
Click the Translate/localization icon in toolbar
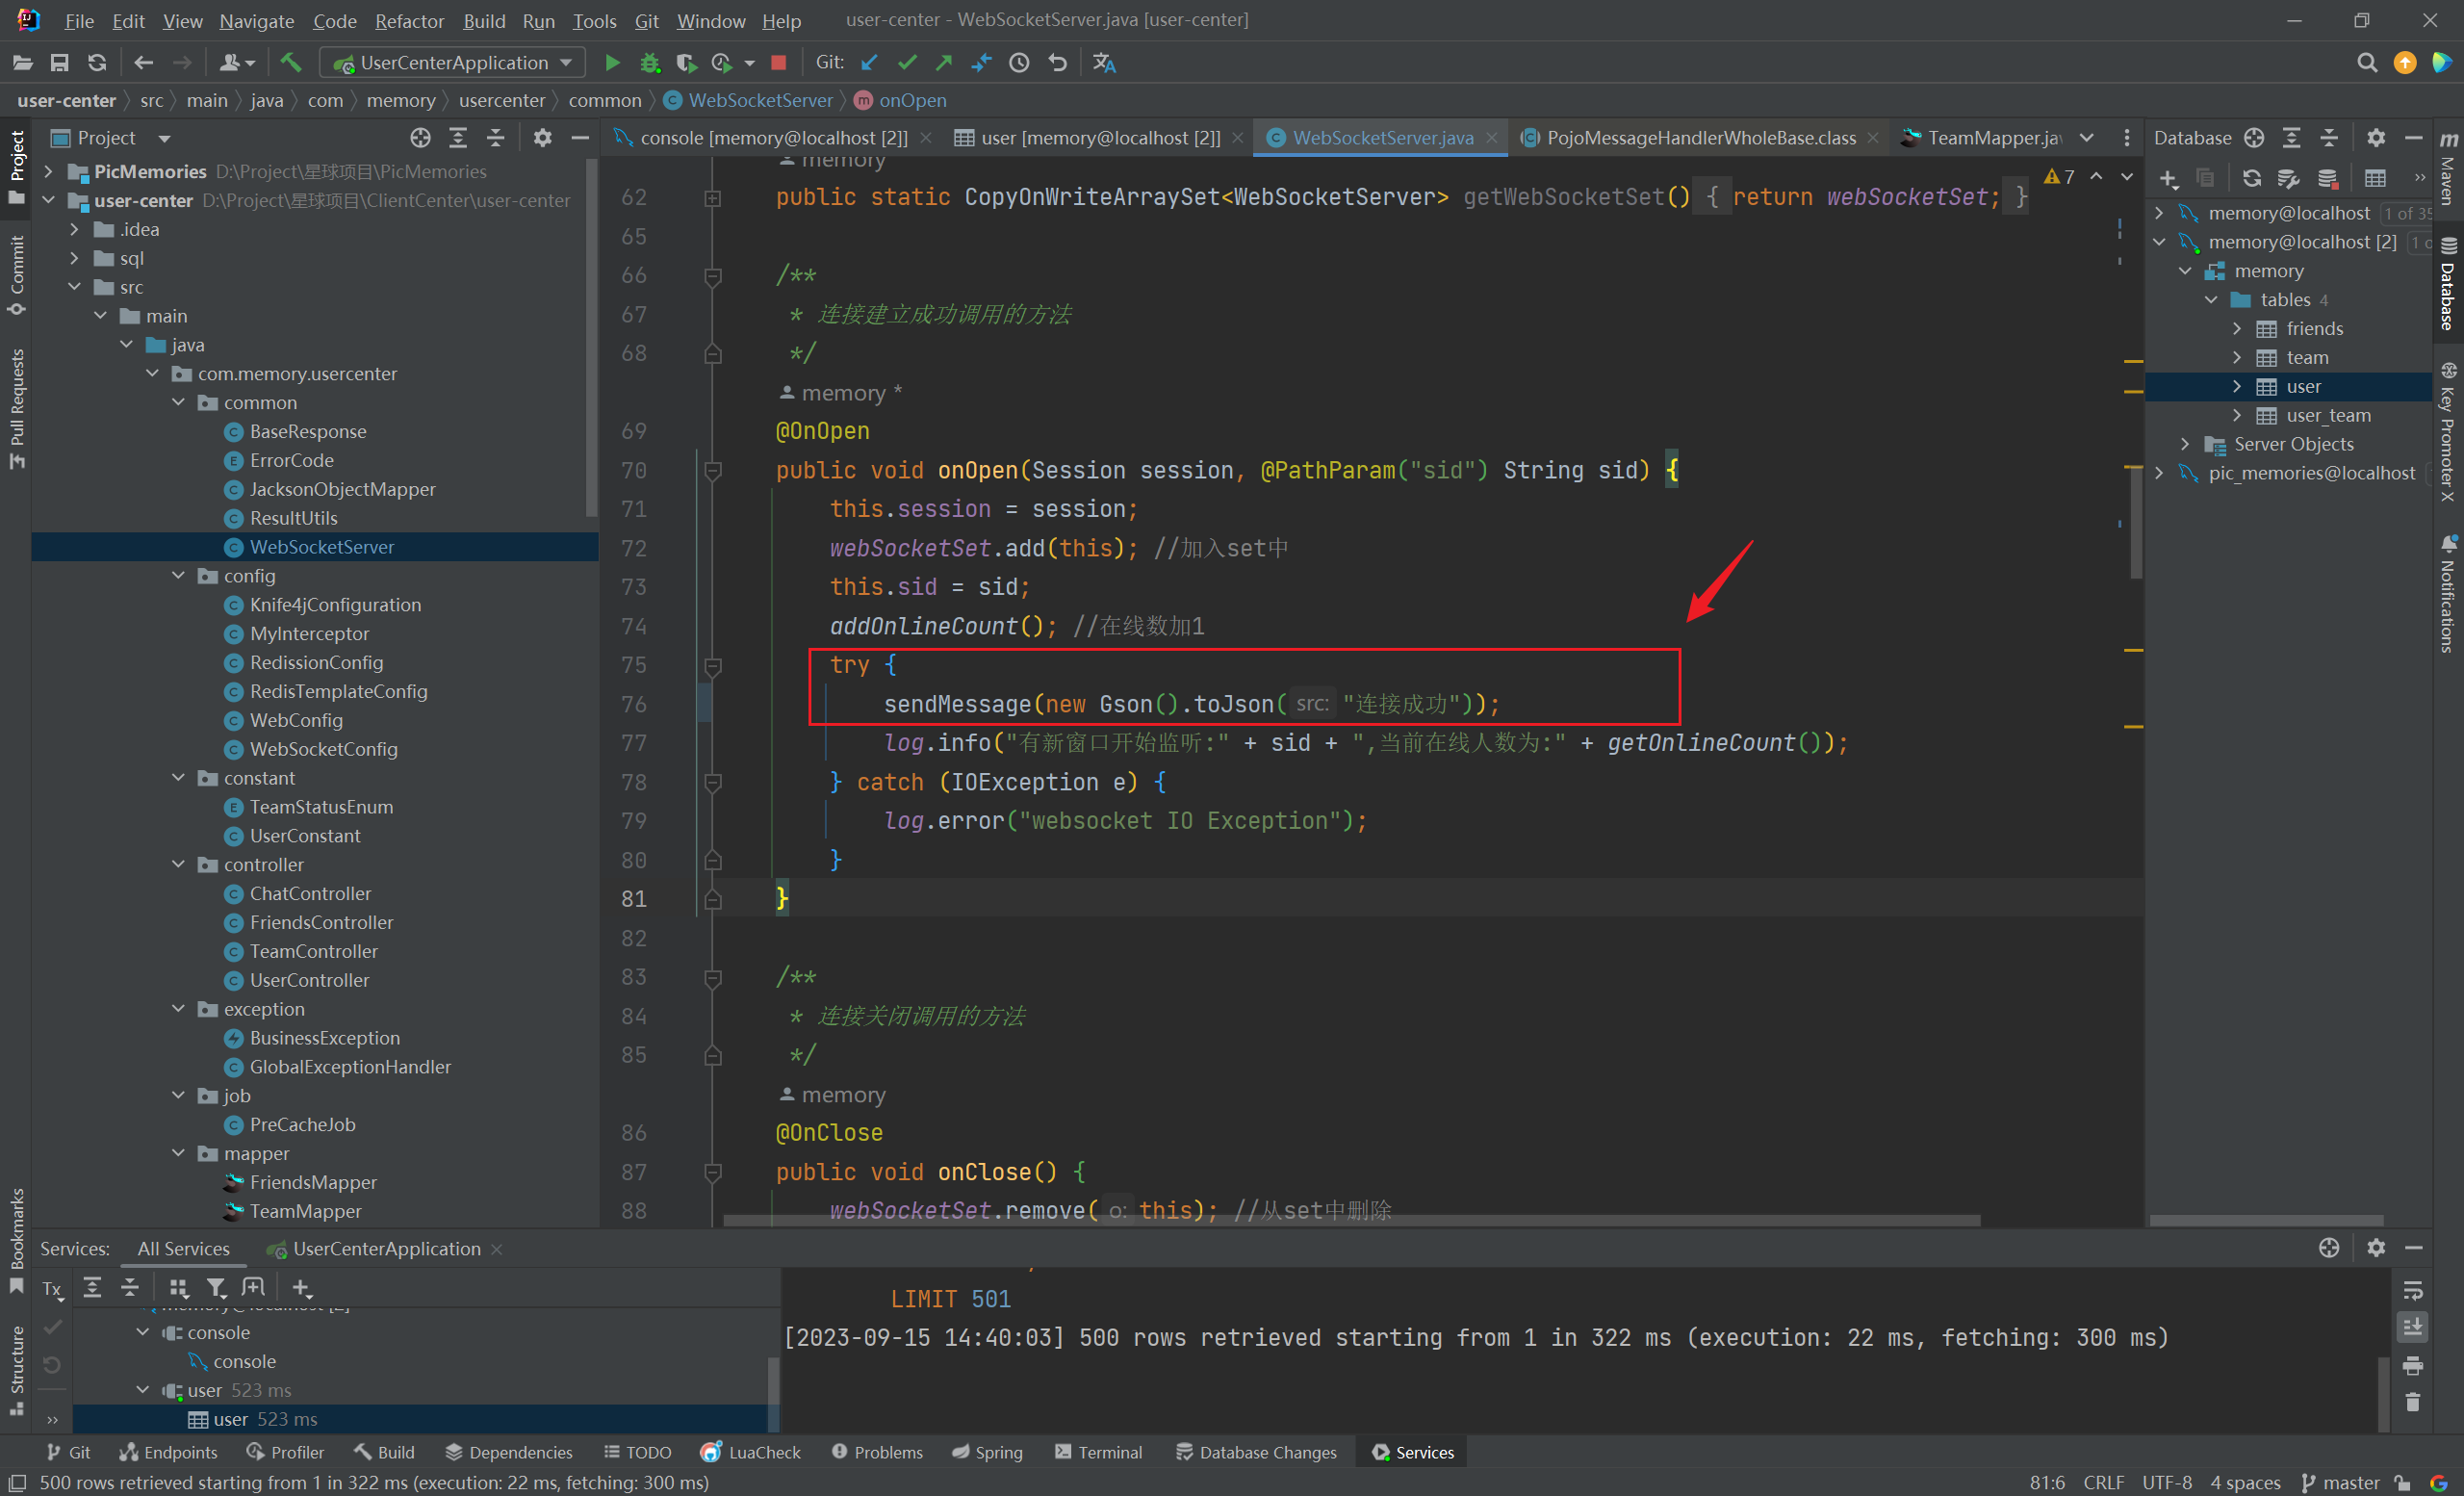[x=1105, y=64]
